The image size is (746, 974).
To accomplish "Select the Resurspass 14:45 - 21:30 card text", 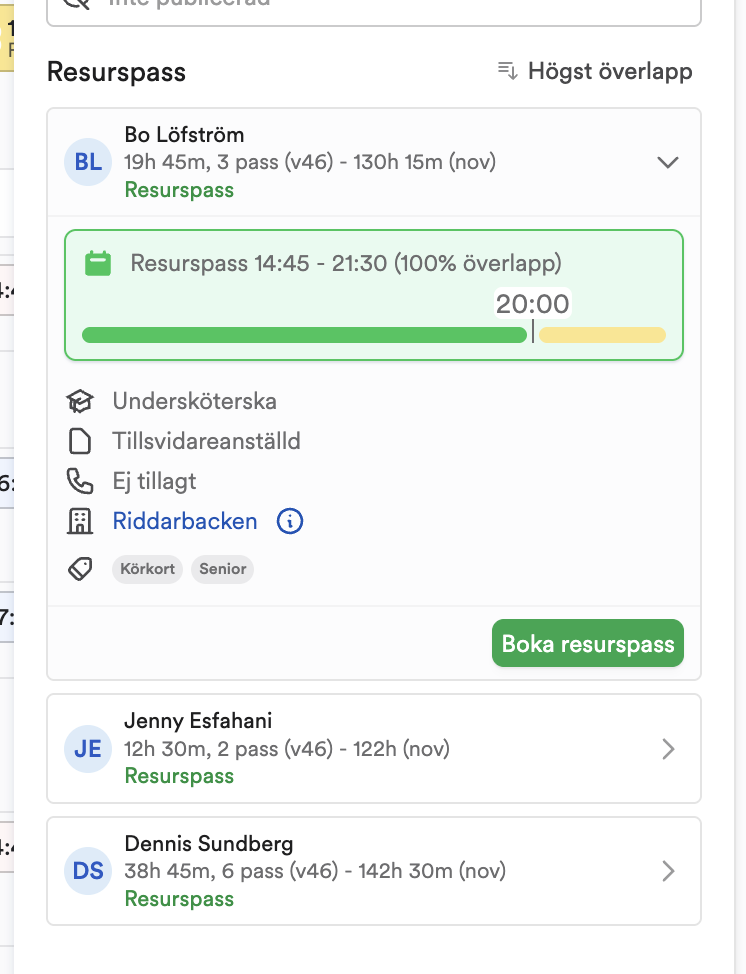I will point(346,263).
